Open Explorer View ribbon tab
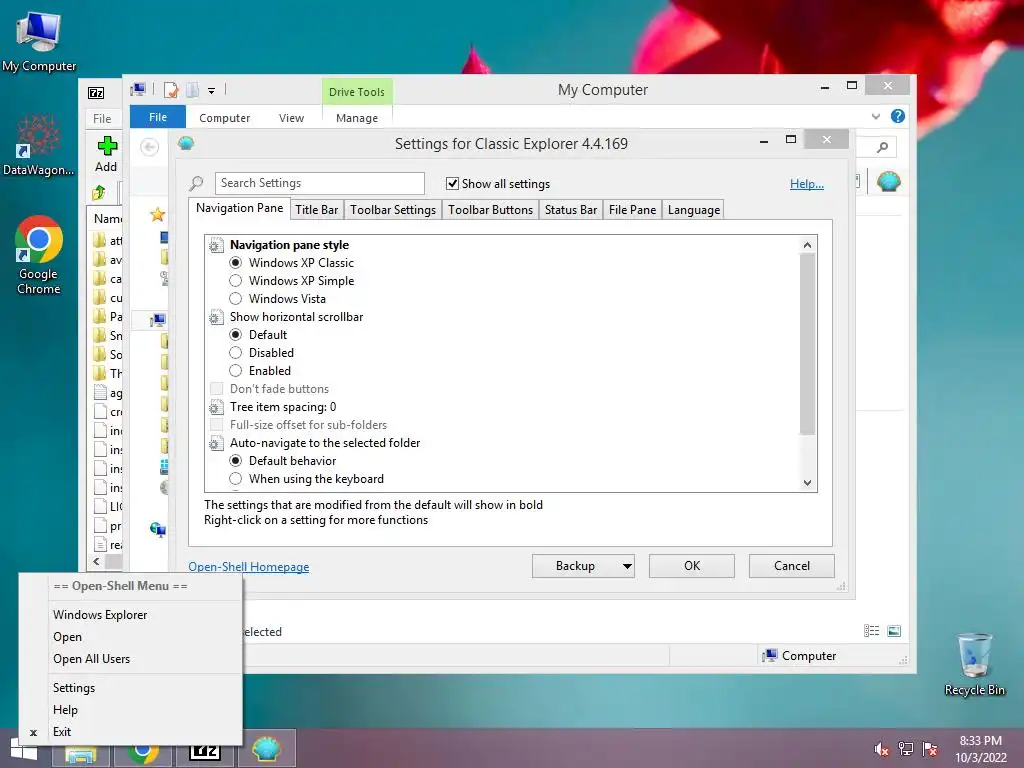1024x768 pixels. coord(291,118)
